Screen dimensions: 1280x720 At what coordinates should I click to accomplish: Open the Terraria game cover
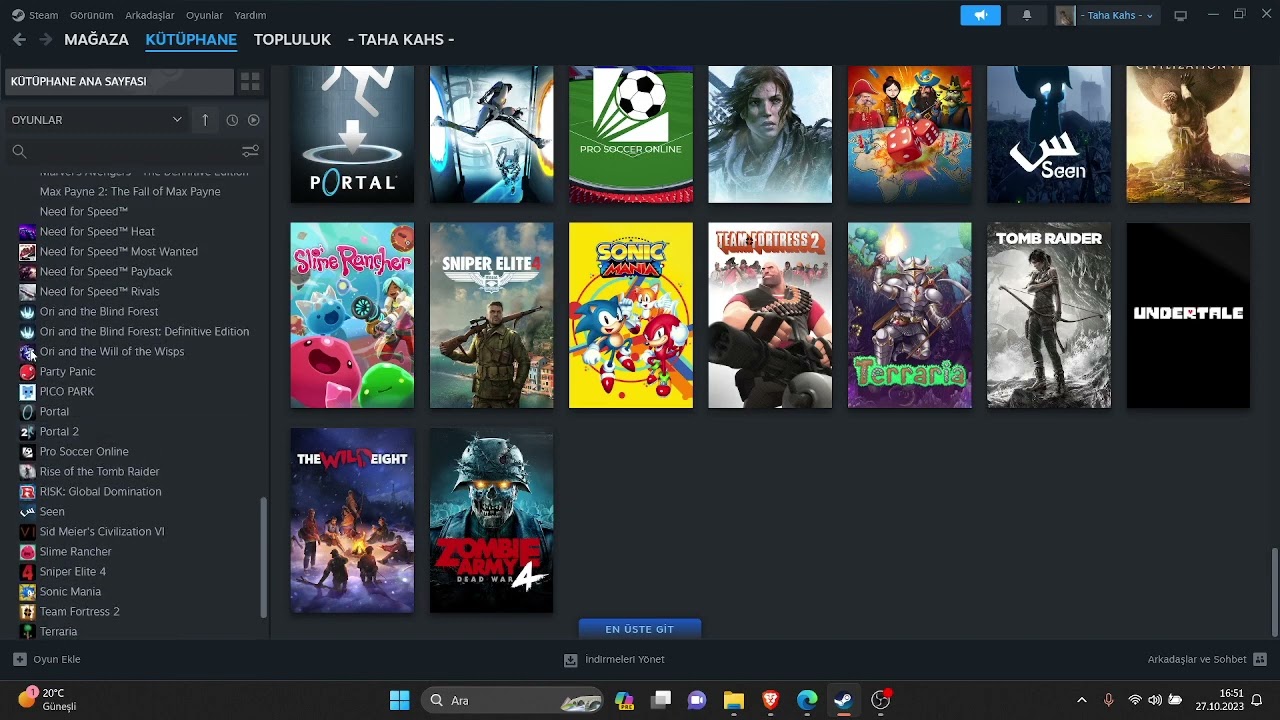point(909,315)
